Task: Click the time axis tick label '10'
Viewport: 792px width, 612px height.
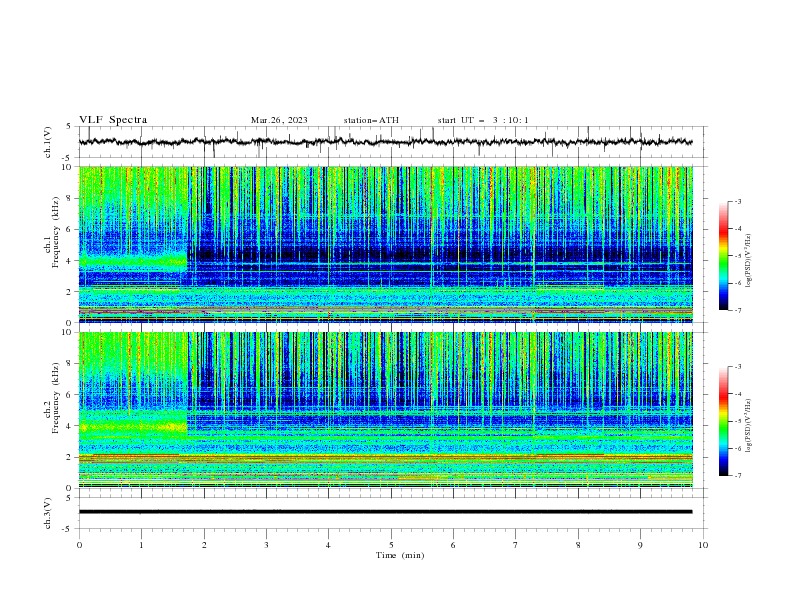Action: [x=703, y=545]
